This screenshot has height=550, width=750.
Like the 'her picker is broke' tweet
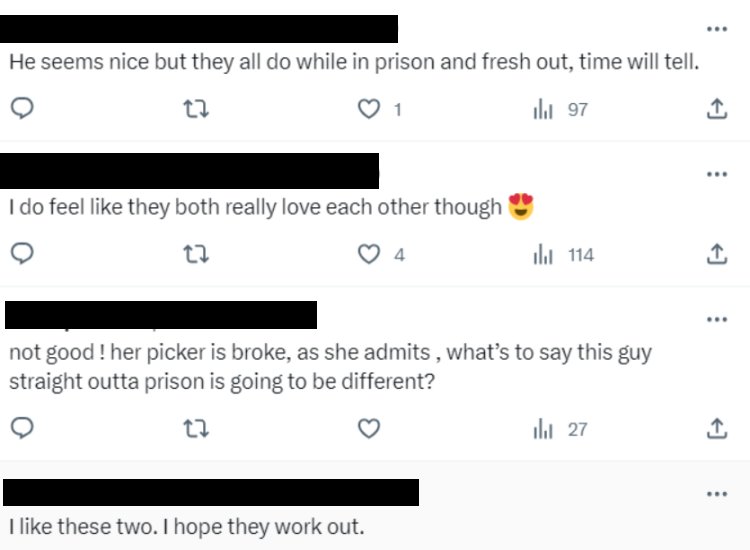(x=369, y=429)
